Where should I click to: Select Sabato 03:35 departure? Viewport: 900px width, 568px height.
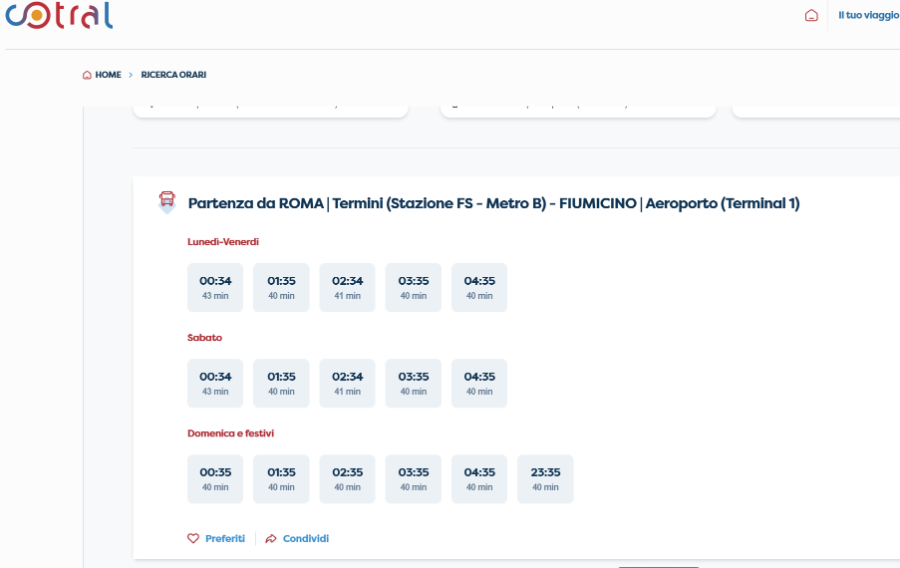pyautogui.click(x=413, y=383)
